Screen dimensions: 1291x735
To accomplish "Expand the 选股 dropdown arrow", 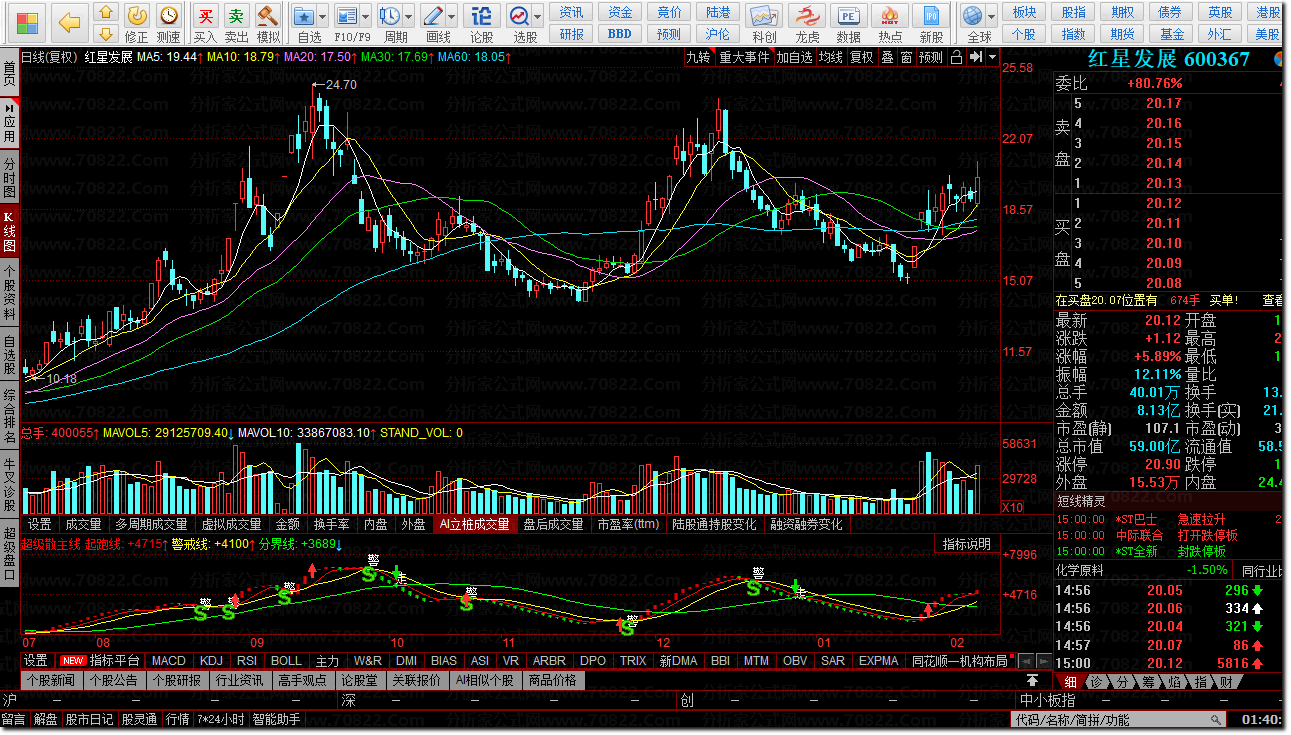I will point(538,17).
